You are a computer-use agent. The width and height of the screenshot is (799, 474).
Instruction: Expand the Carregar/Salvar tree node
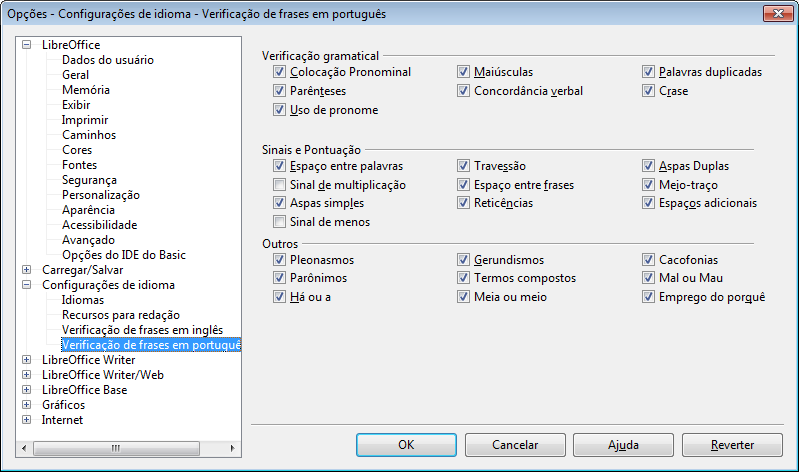[x=27, y=270]
